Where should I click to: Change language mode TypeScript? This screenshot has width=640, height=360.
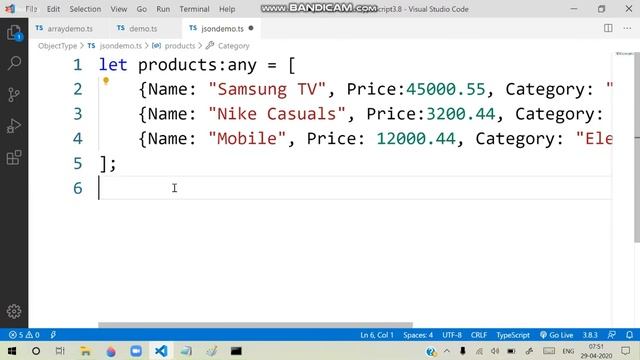(x=513, y=335)
